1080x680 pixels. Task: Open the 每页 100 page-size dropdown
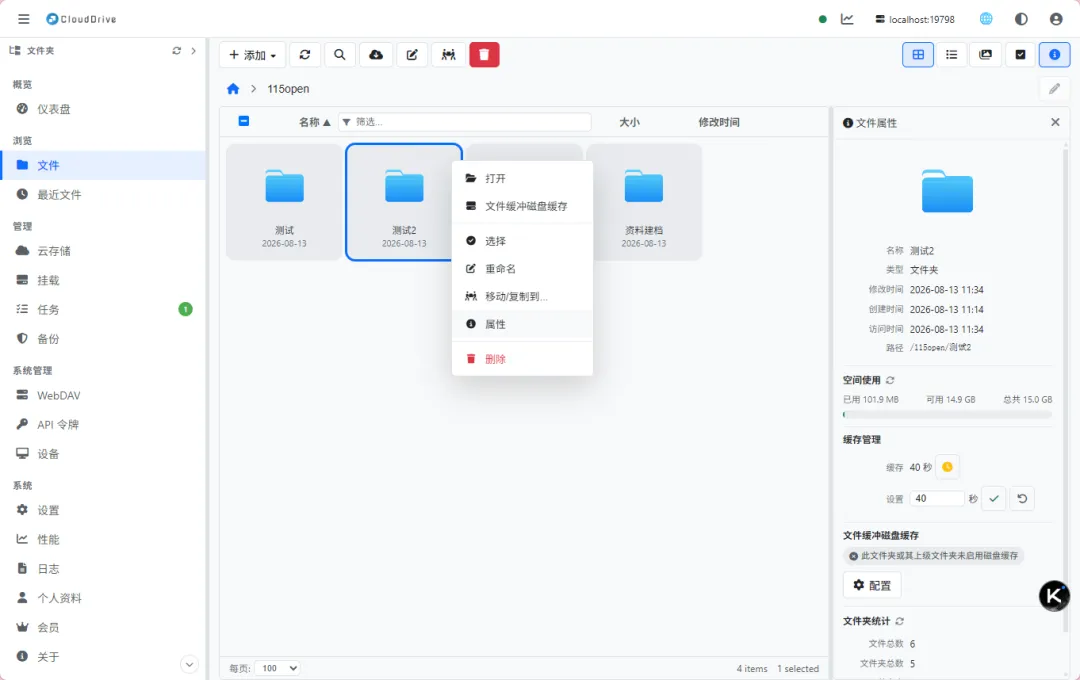click(x=278, y=668)
